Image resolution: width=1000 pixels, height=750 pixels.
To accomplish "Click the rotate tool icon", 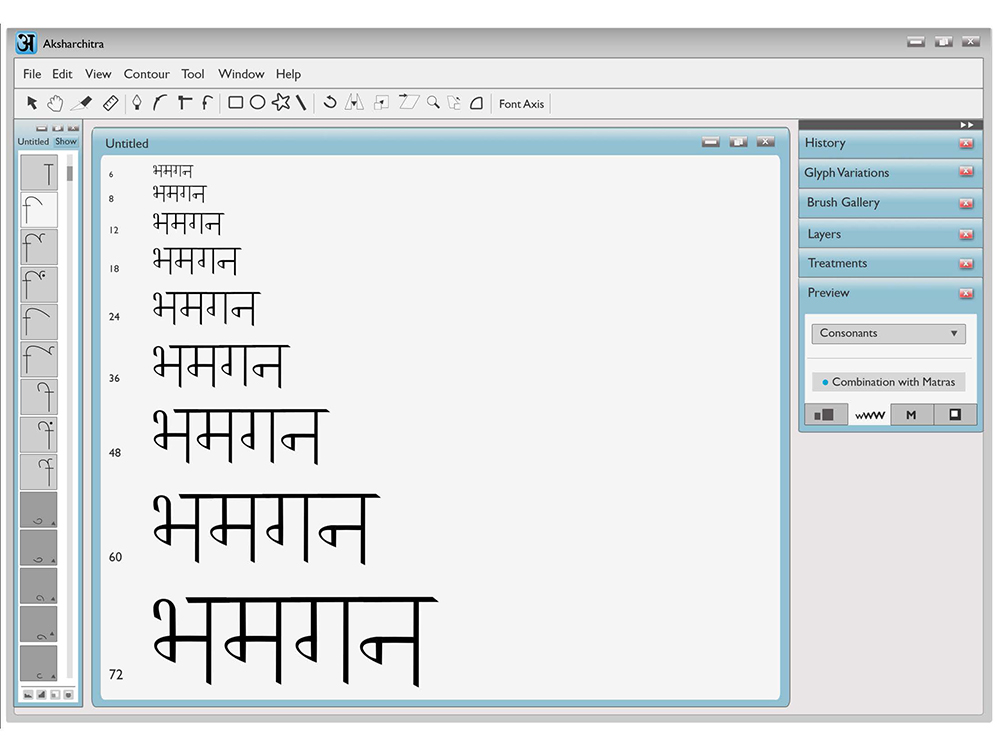I will coord(330,103).
